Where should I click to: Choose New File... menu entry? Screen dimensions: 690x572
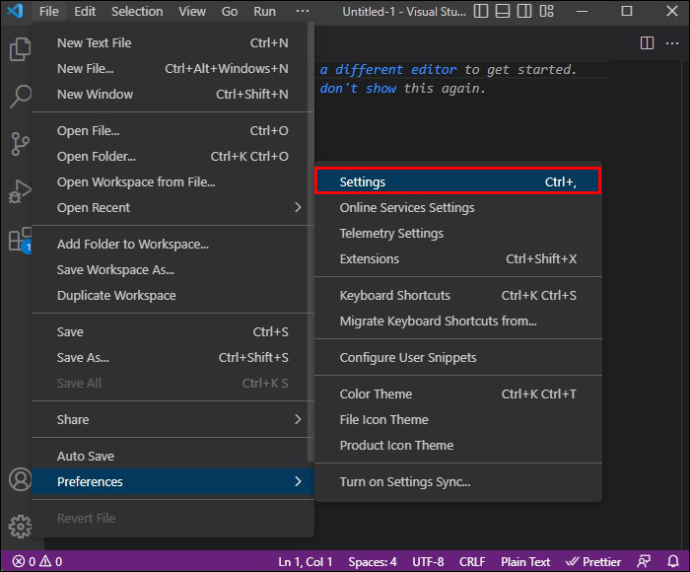point(172,69)
